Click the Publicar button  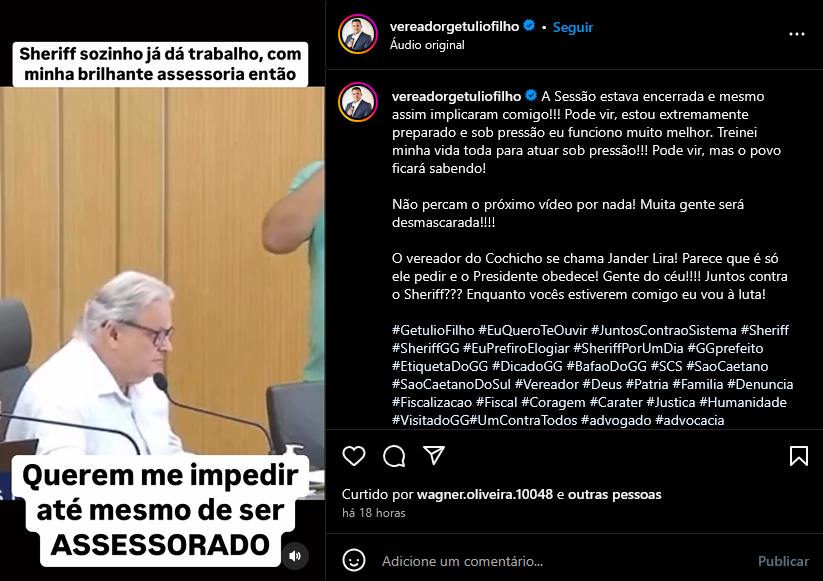783,561
